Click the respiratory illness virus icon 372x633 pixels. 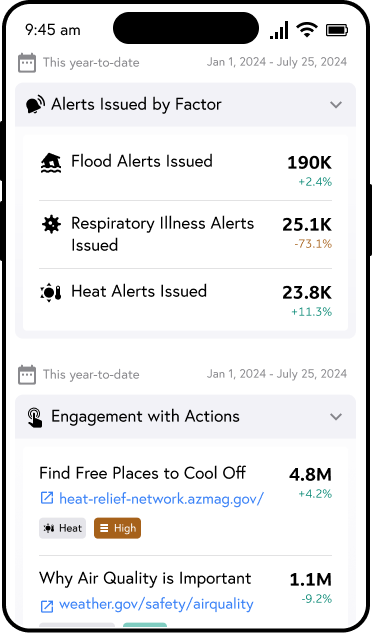[51, 224]
